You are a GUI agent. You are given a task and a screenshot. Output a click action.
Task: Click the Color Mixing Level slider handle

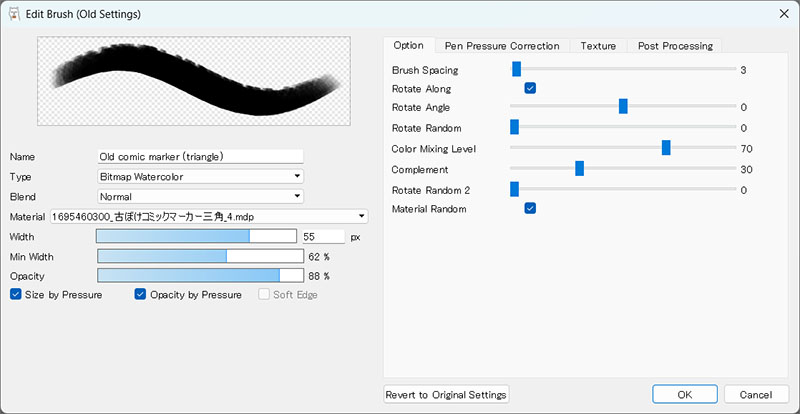[666, 148]
